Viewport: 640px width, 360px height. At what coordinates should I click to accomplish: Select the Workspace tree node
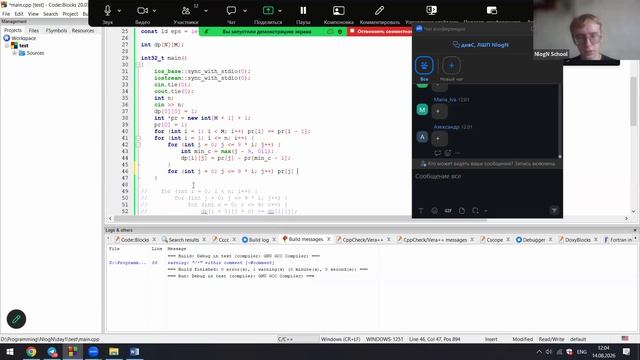[x=24, y=38]
